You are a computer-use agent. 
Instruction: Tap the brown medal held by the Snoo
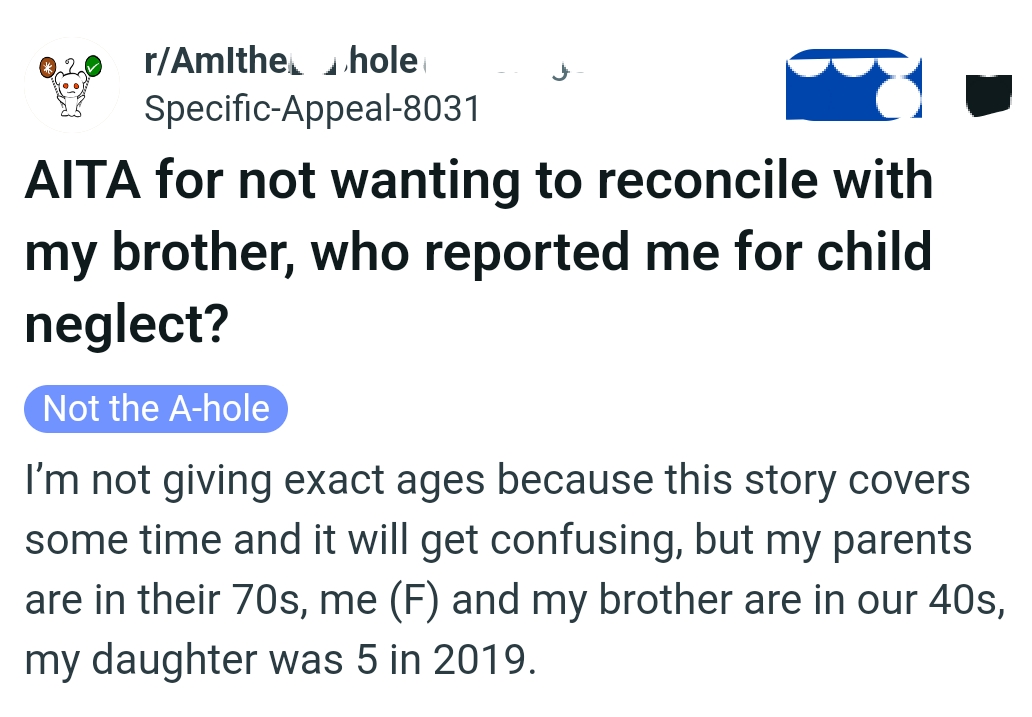click(x=46, y=68)
